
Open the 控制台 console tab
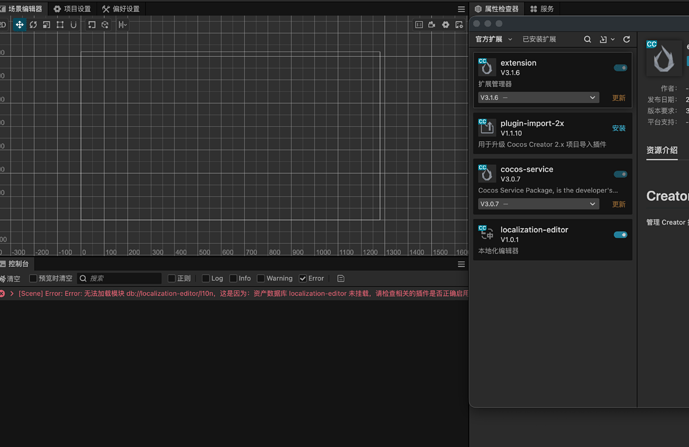coord(15,264)
